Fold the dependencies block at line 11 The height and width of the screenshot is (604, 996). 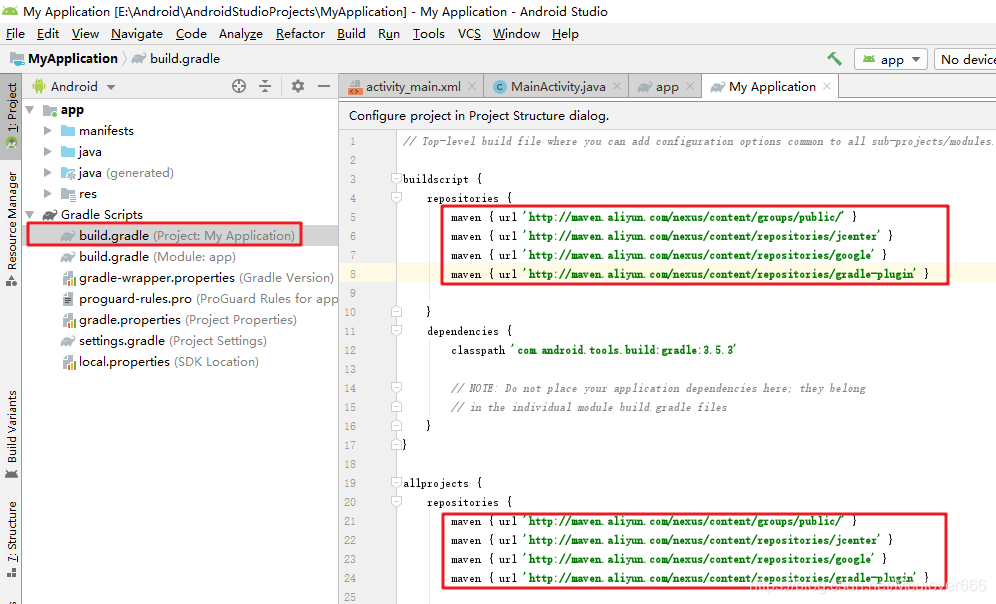(396, 330)
